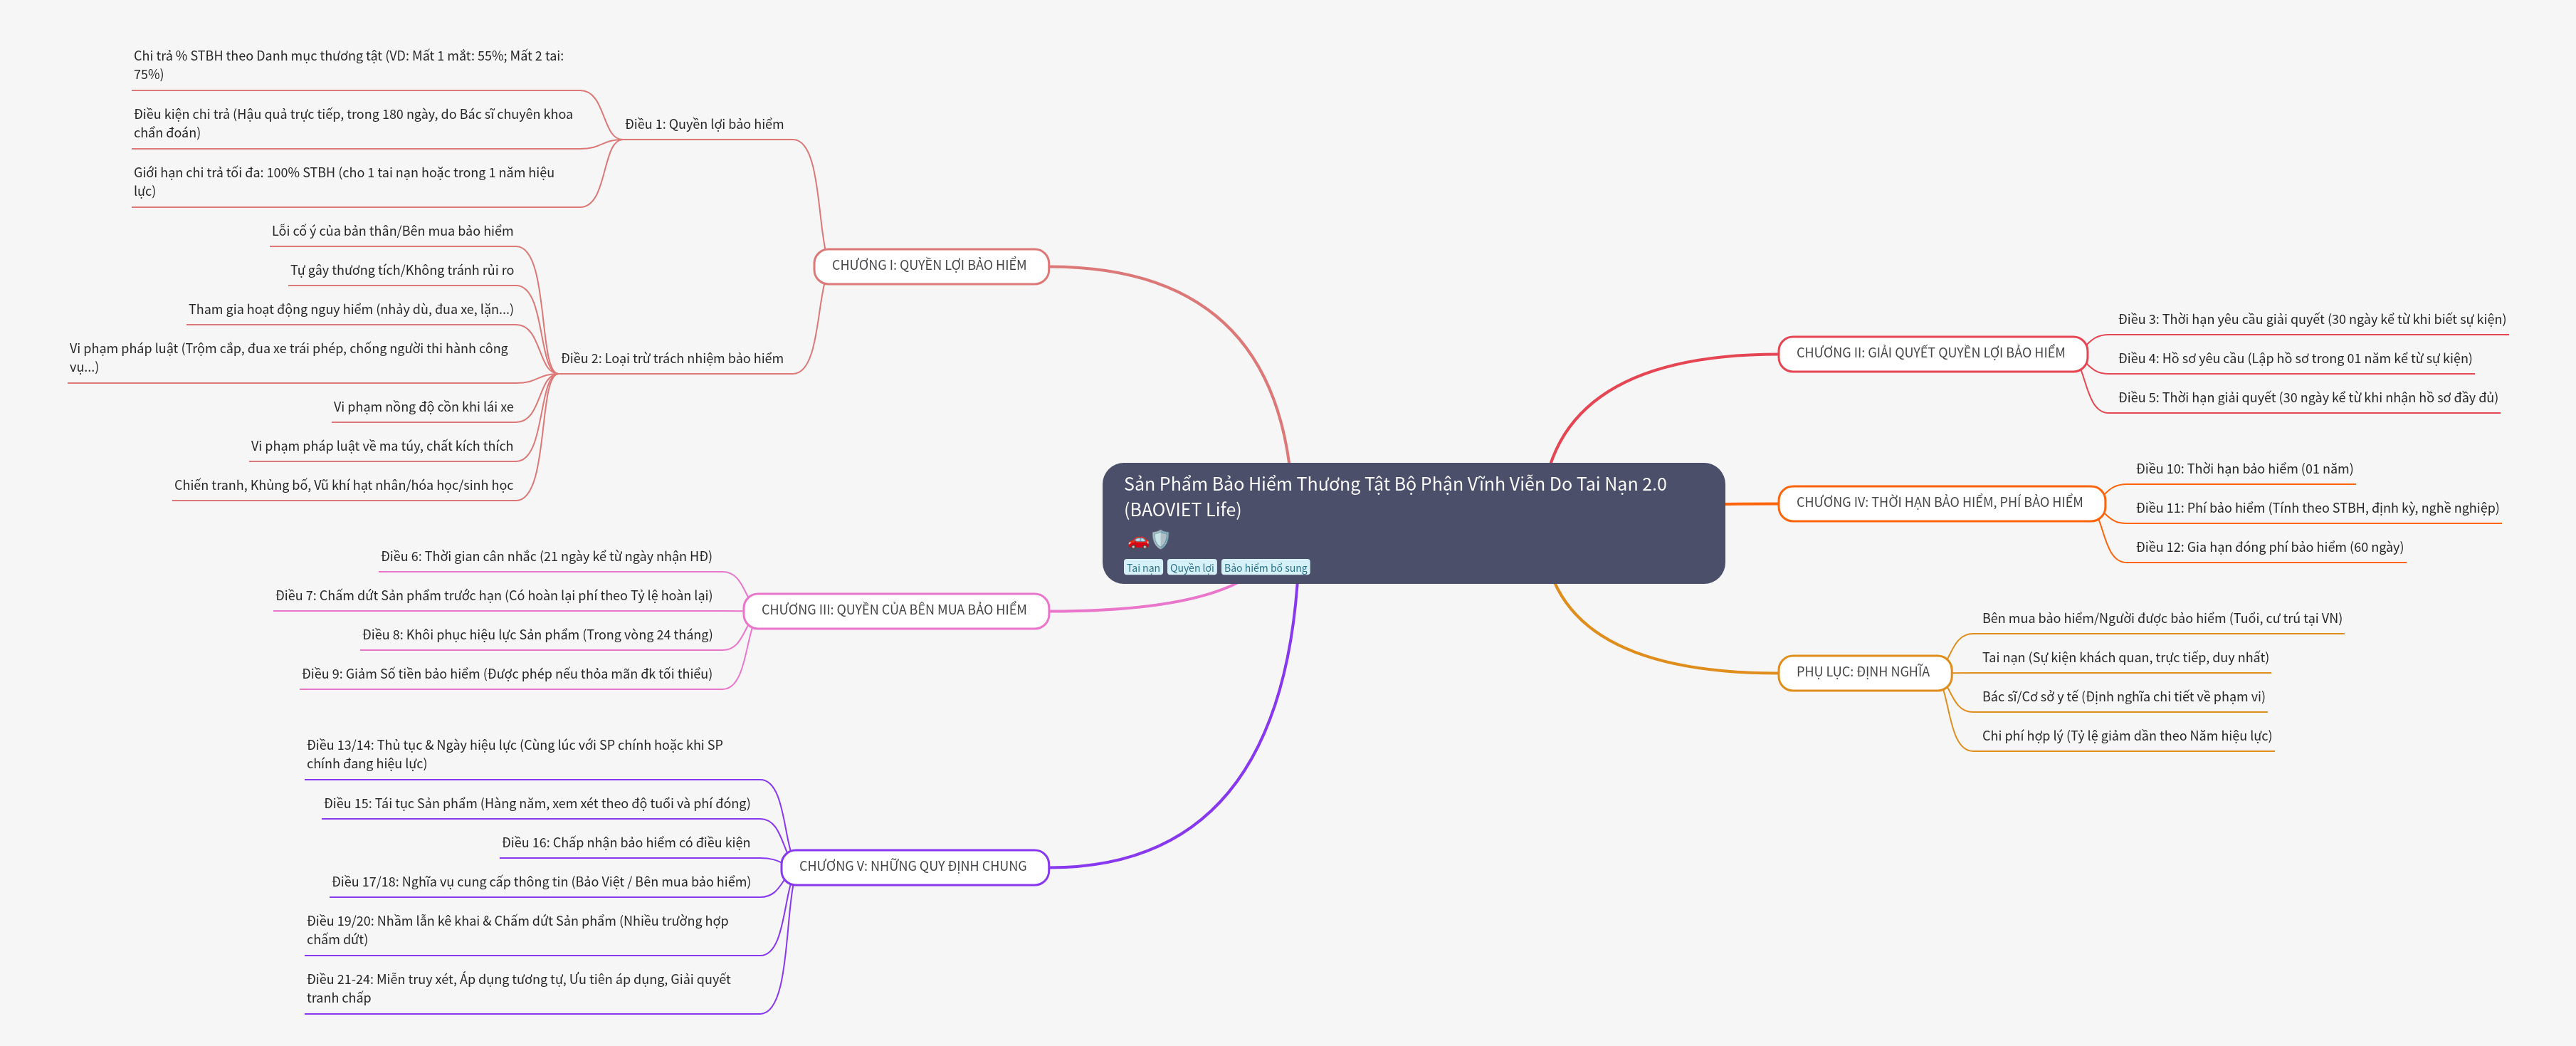Select the 'Quyền lợi' tag
This screenshot has width=2576, height=1046.
click(x=1191, y=568)
